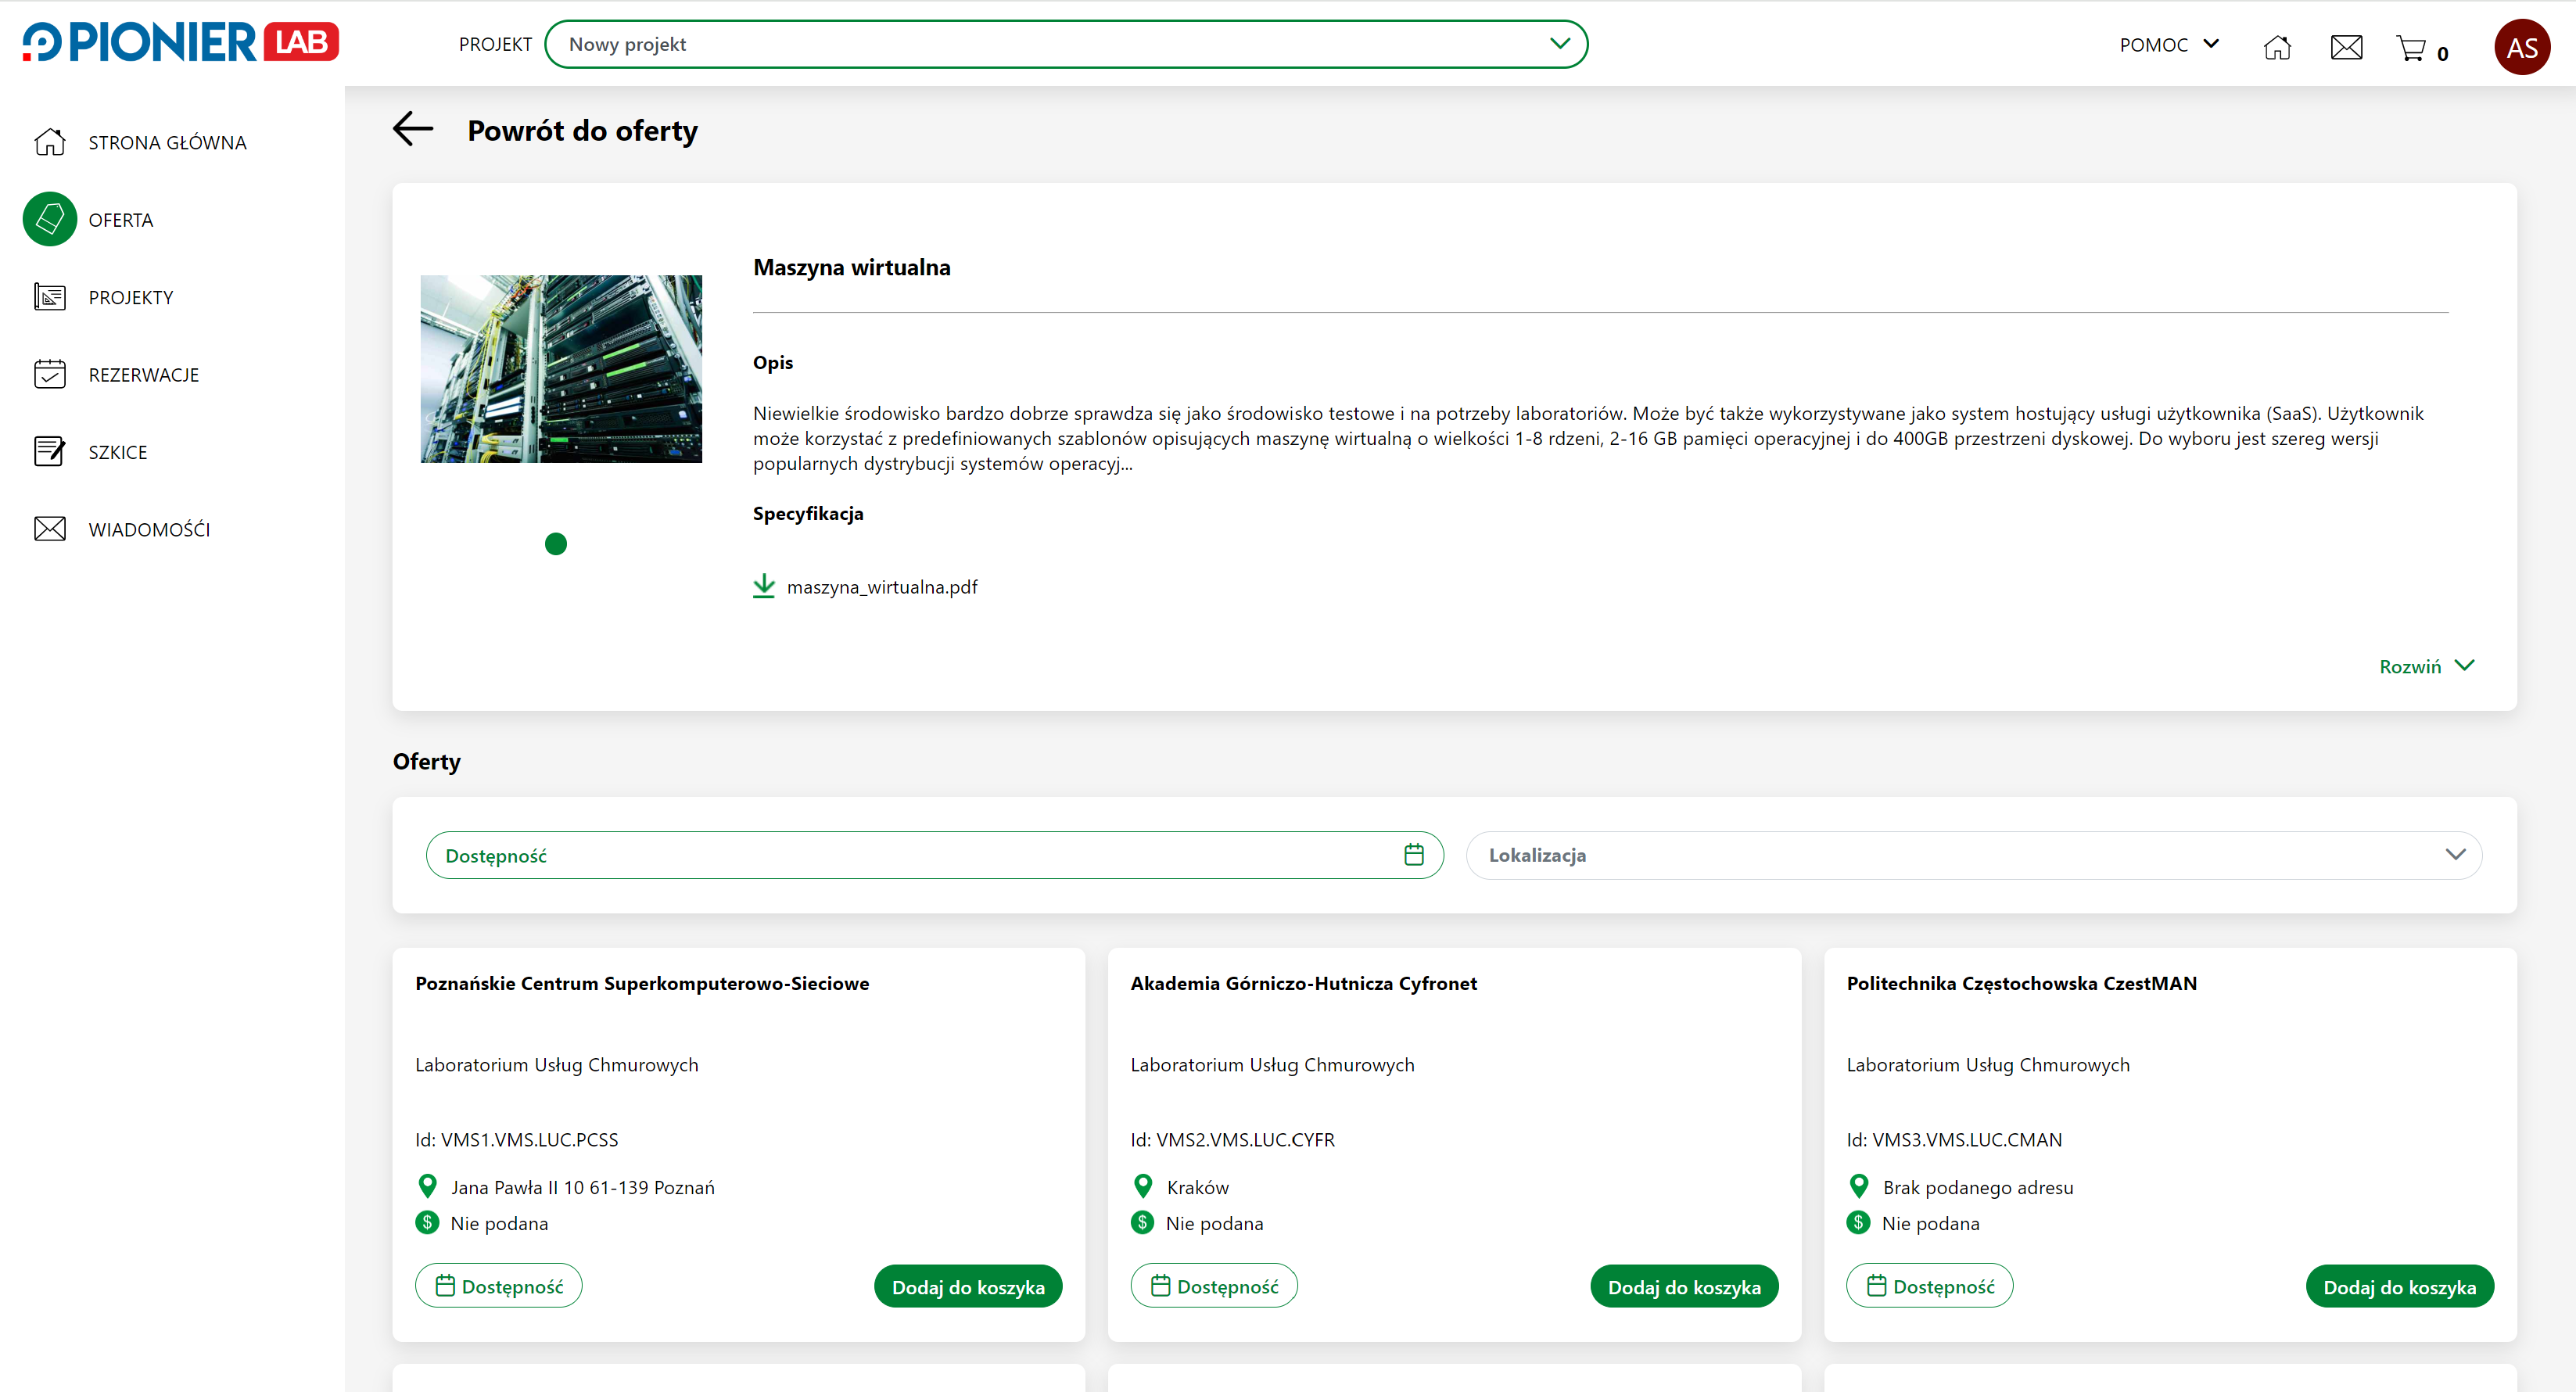Click the home icon in the top bar

click(x=2276, y=47)
